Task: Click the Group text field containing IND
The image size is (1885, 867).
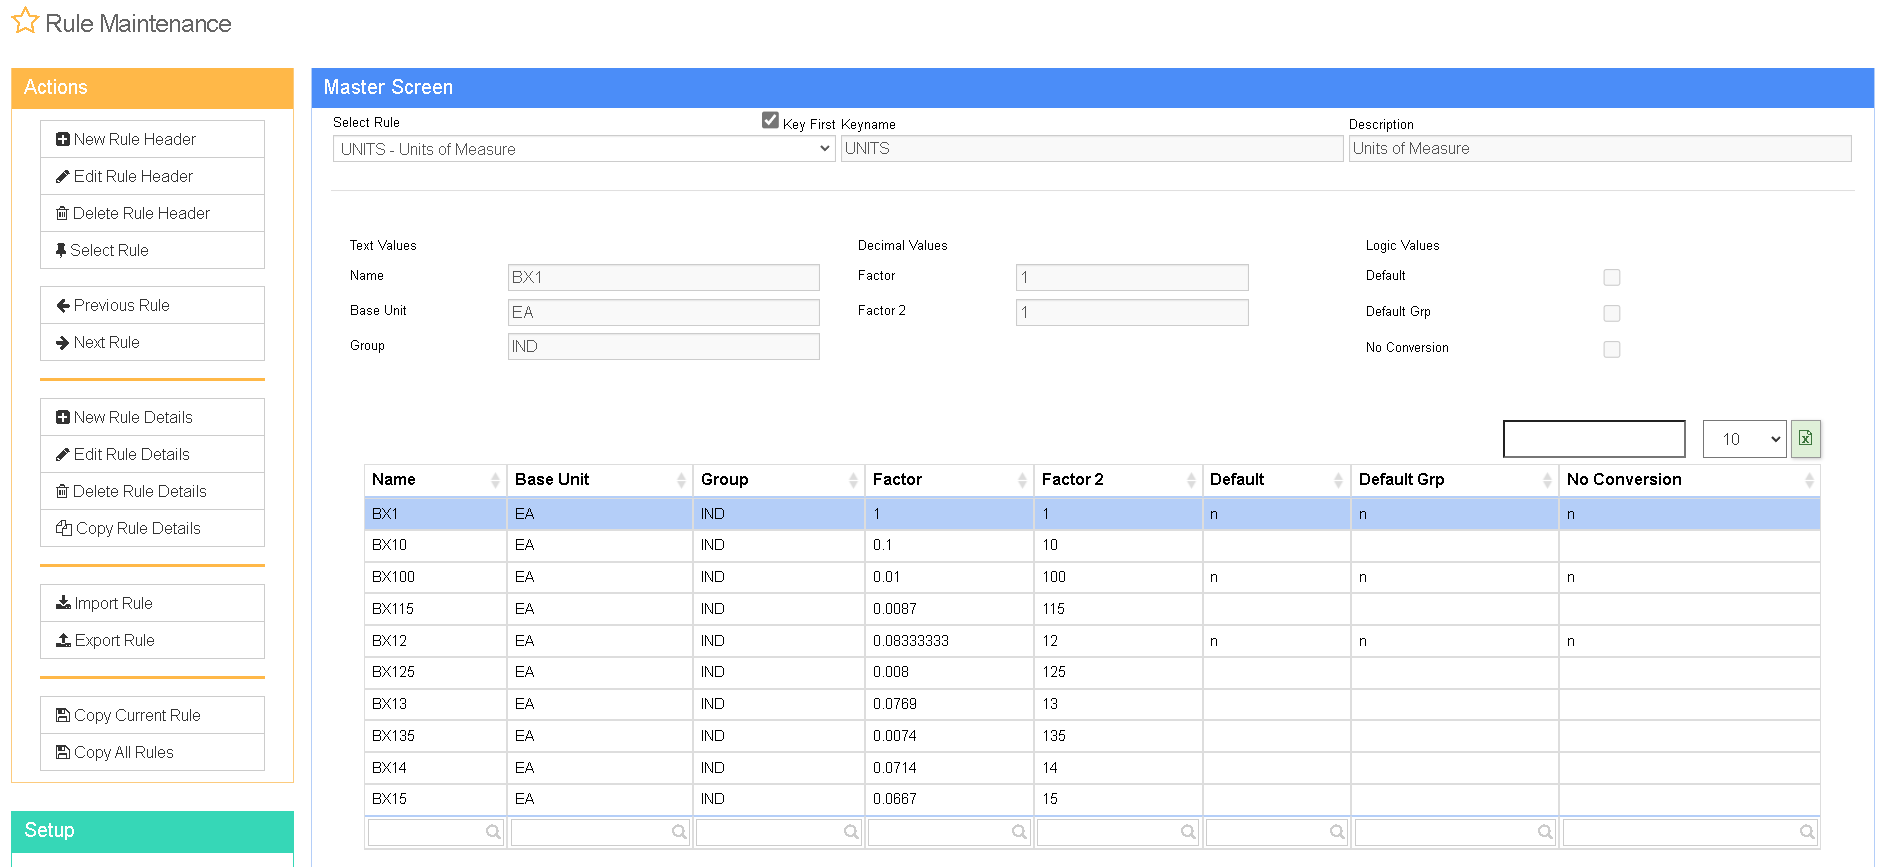Action: tap(664, 346)
